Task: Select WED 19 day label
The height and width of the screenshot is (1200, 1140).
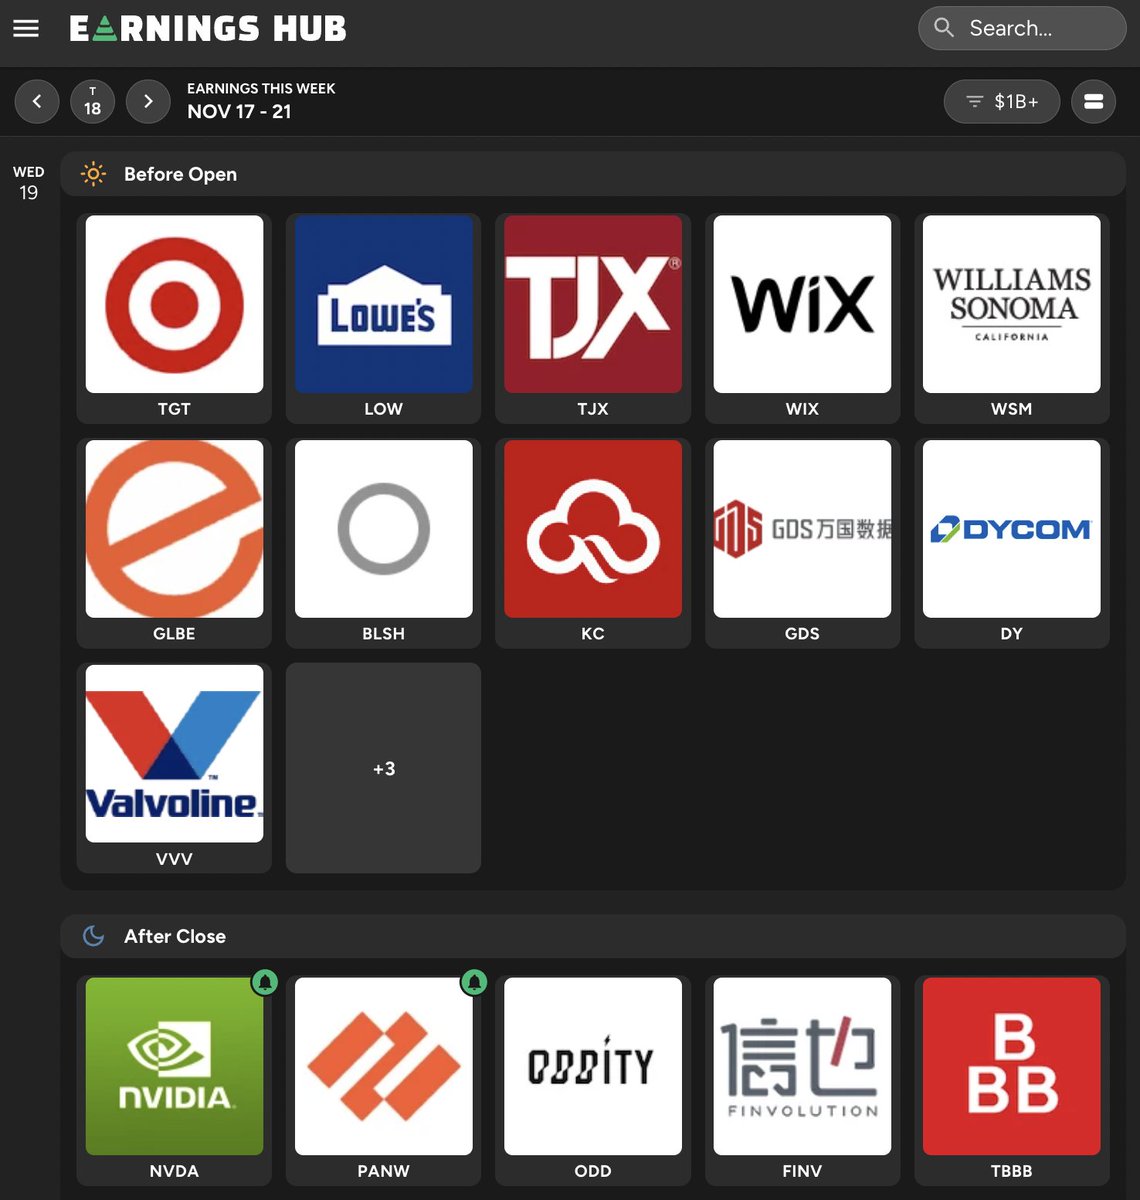Action: tap(29, 183)
